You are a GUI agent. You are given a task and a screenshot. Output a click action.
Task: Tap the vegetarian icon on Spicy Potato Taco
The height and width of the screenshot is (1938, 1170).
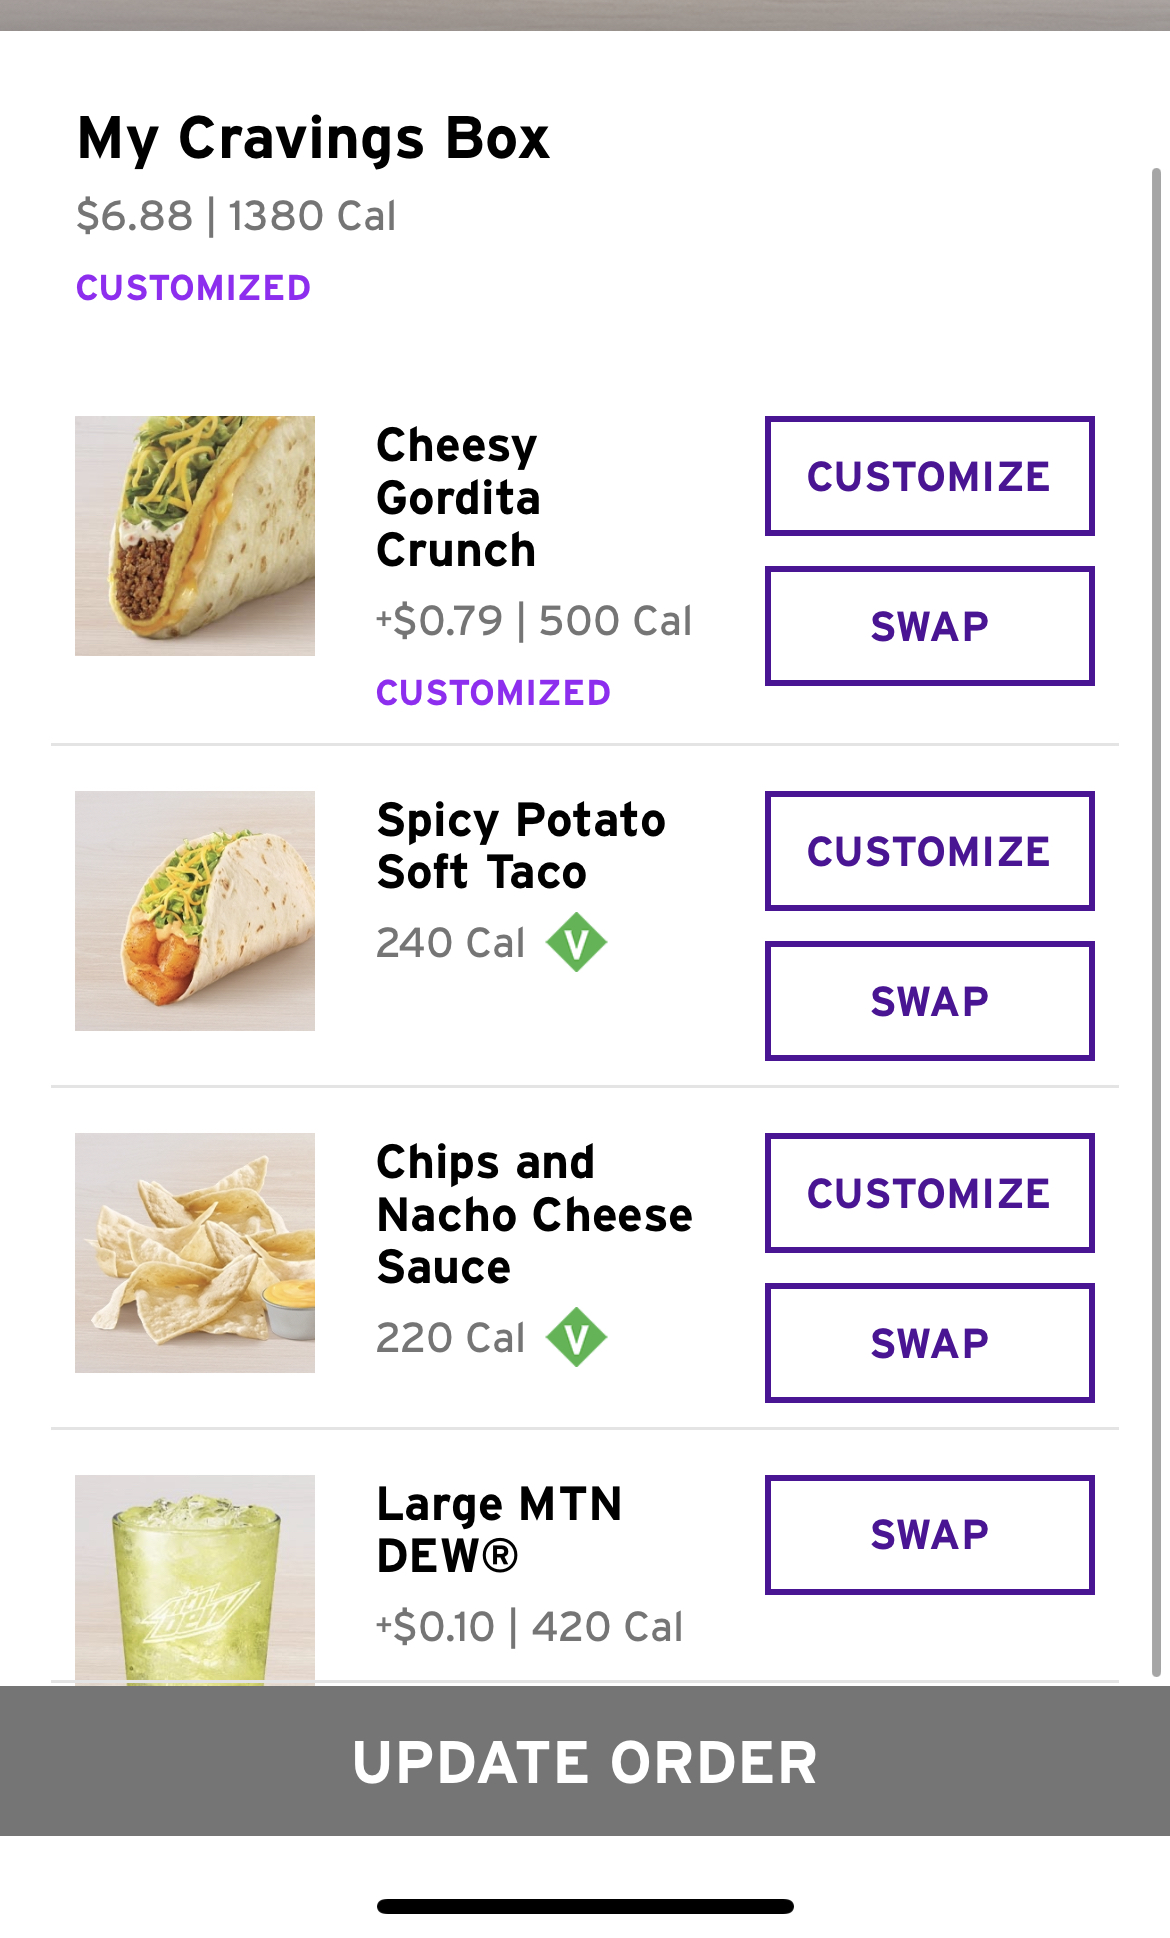pos(576,942)
